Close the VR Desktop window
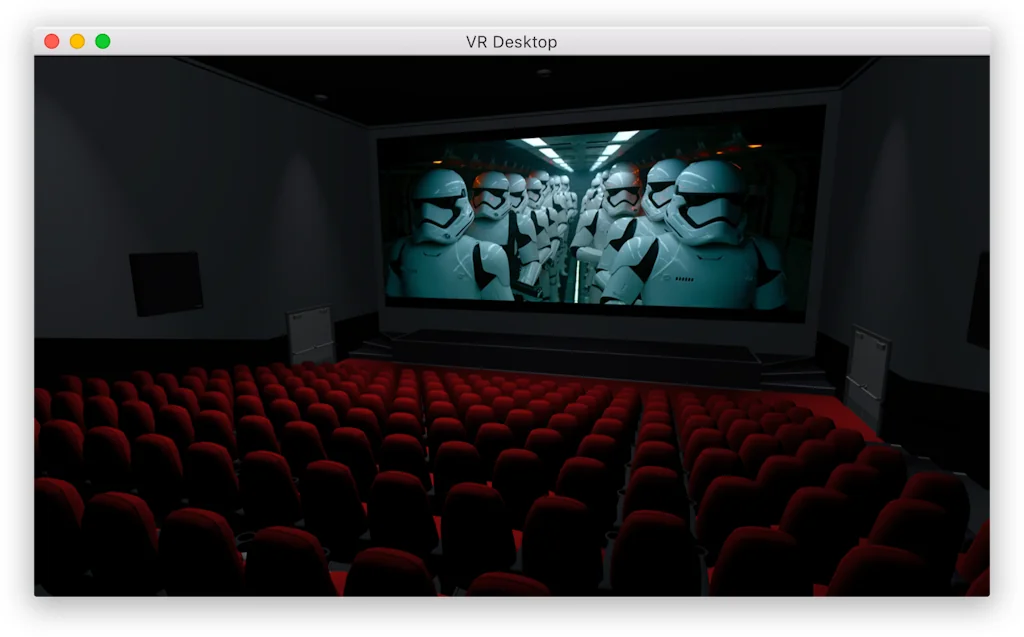The width and height of the screenshot is (1024, 637). (52, 41)
